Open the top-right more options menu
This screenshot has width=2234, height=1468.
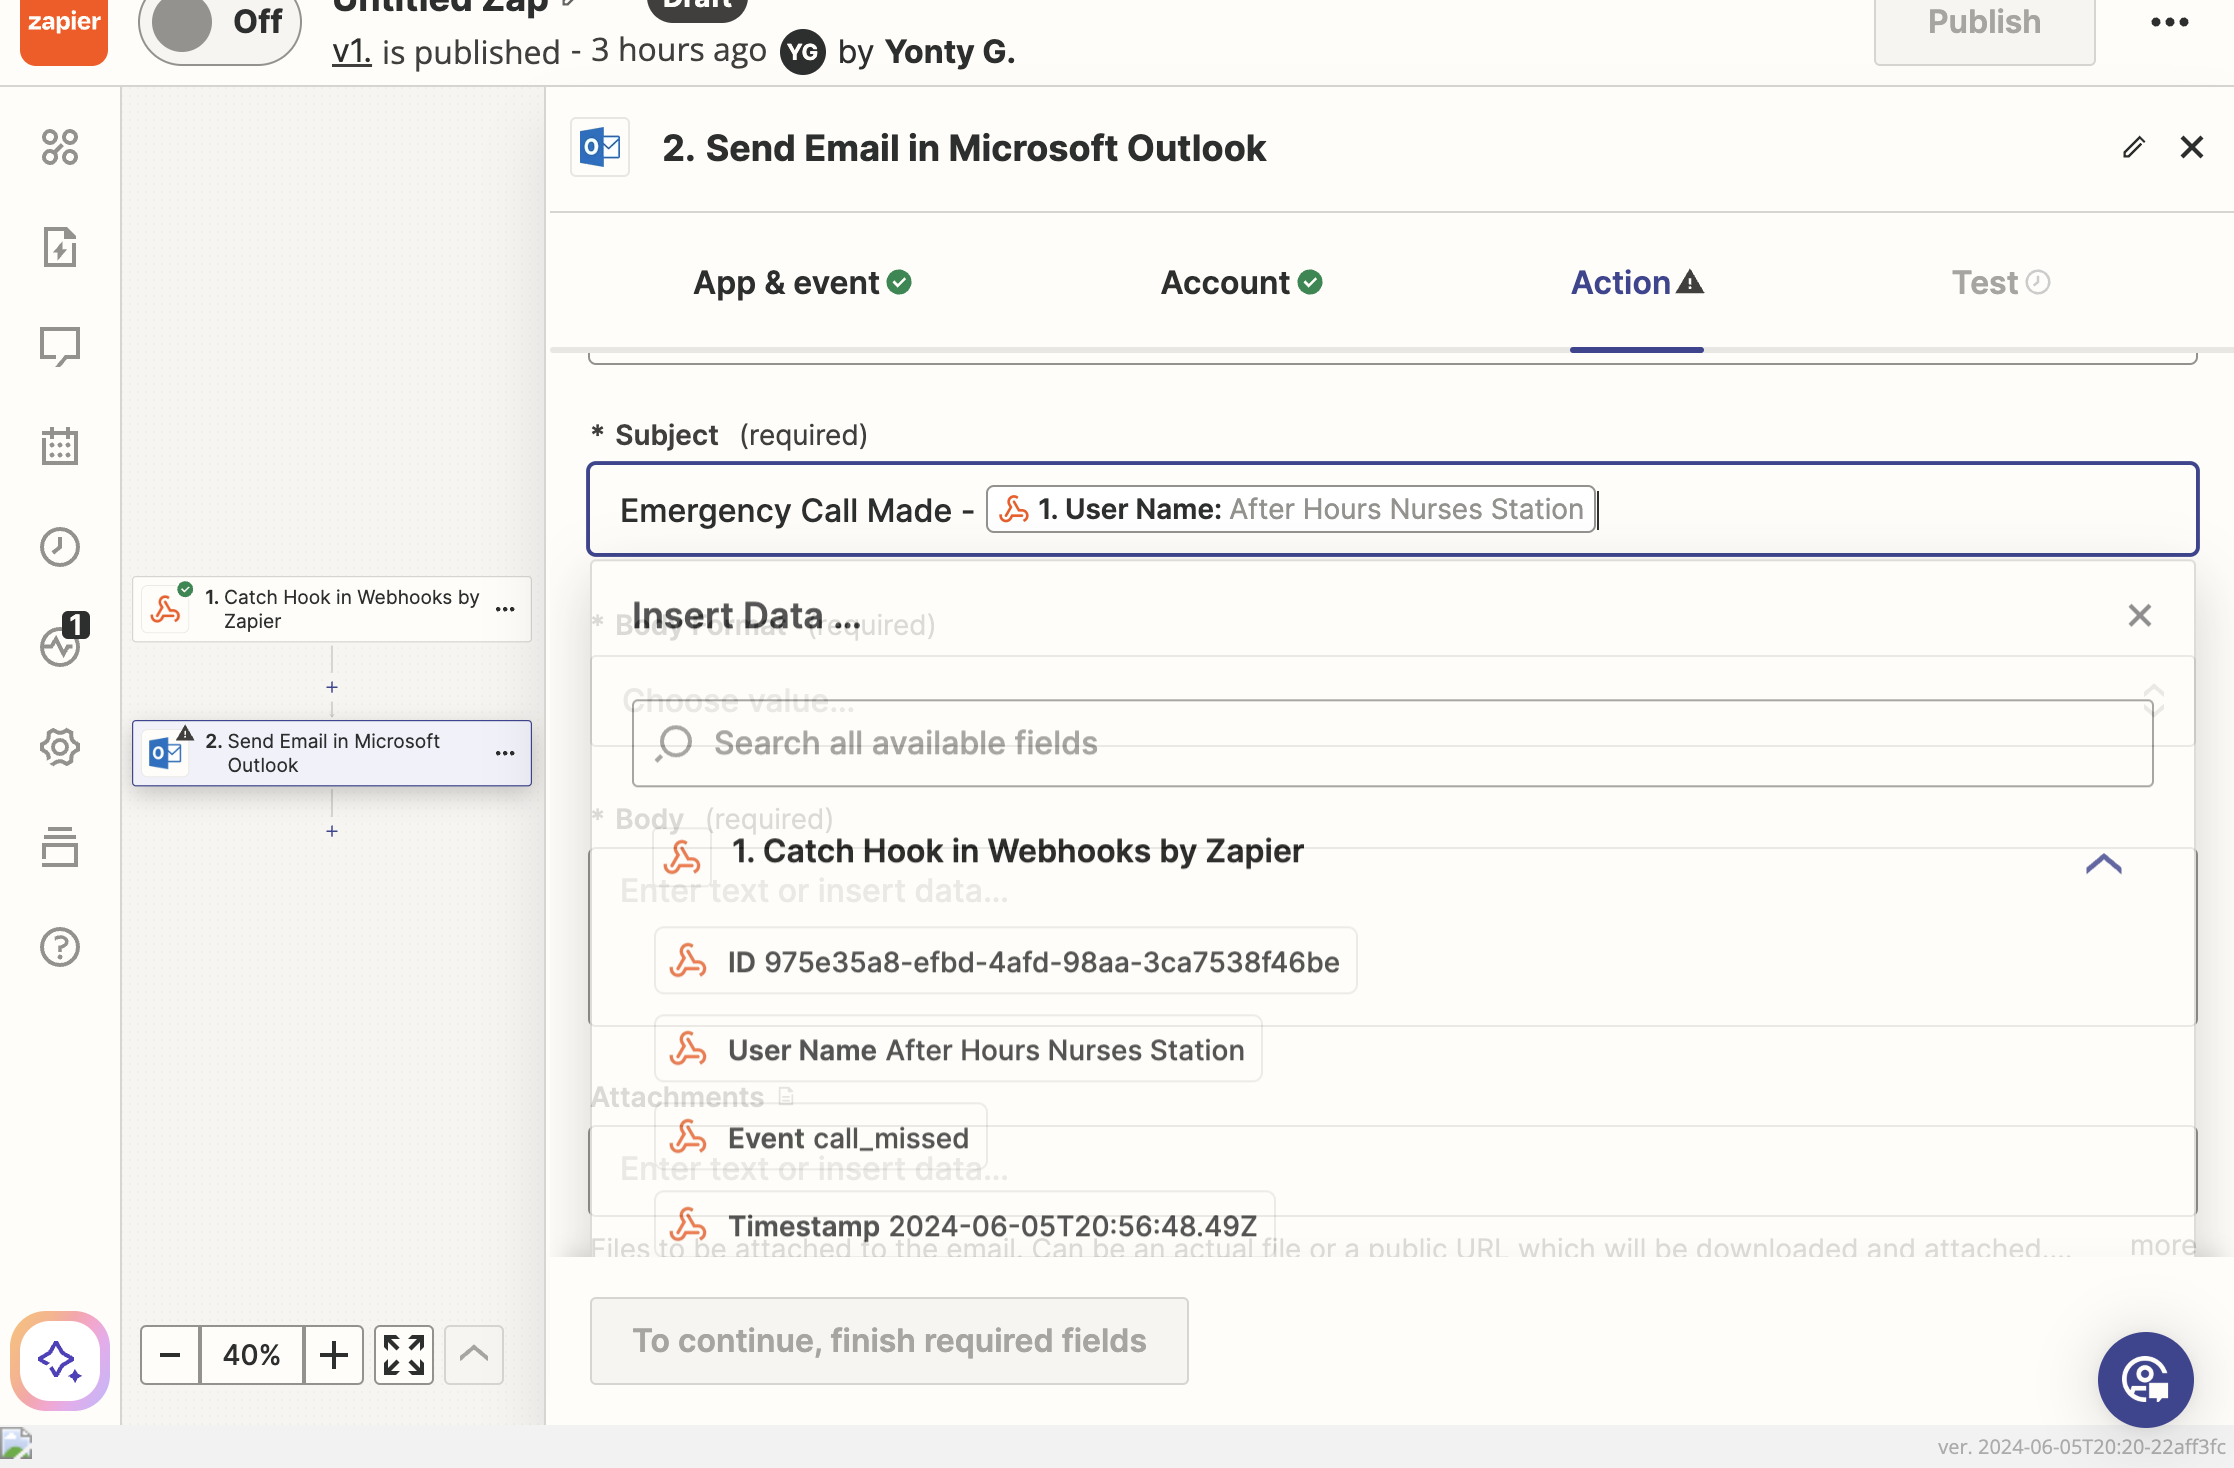[2170, 22]
